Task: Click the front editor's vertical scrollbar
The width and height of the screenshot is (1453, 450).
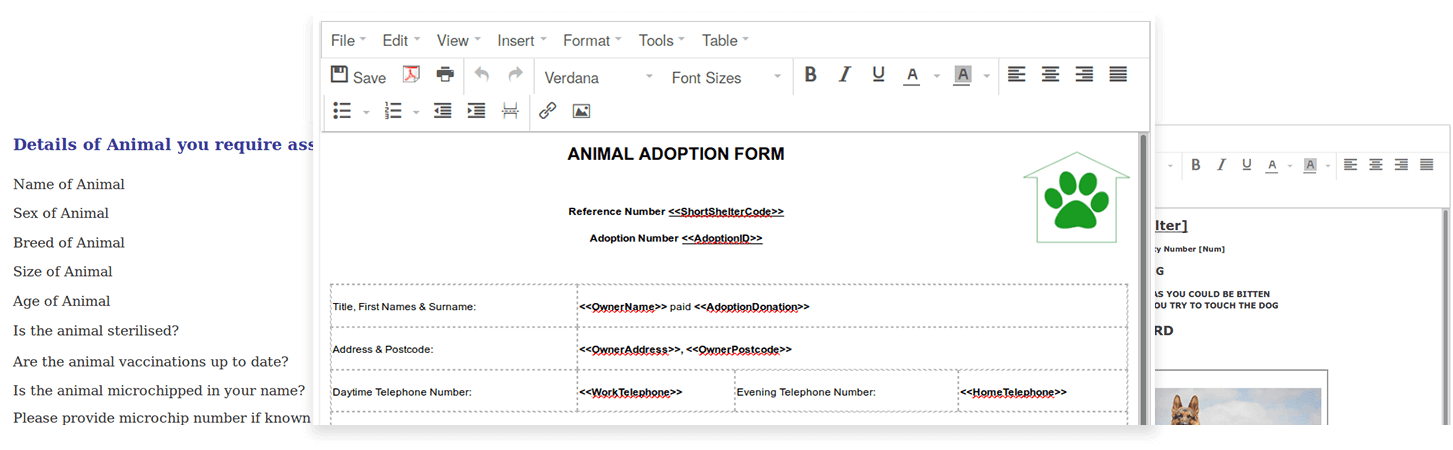Action: click(1144, 278)
